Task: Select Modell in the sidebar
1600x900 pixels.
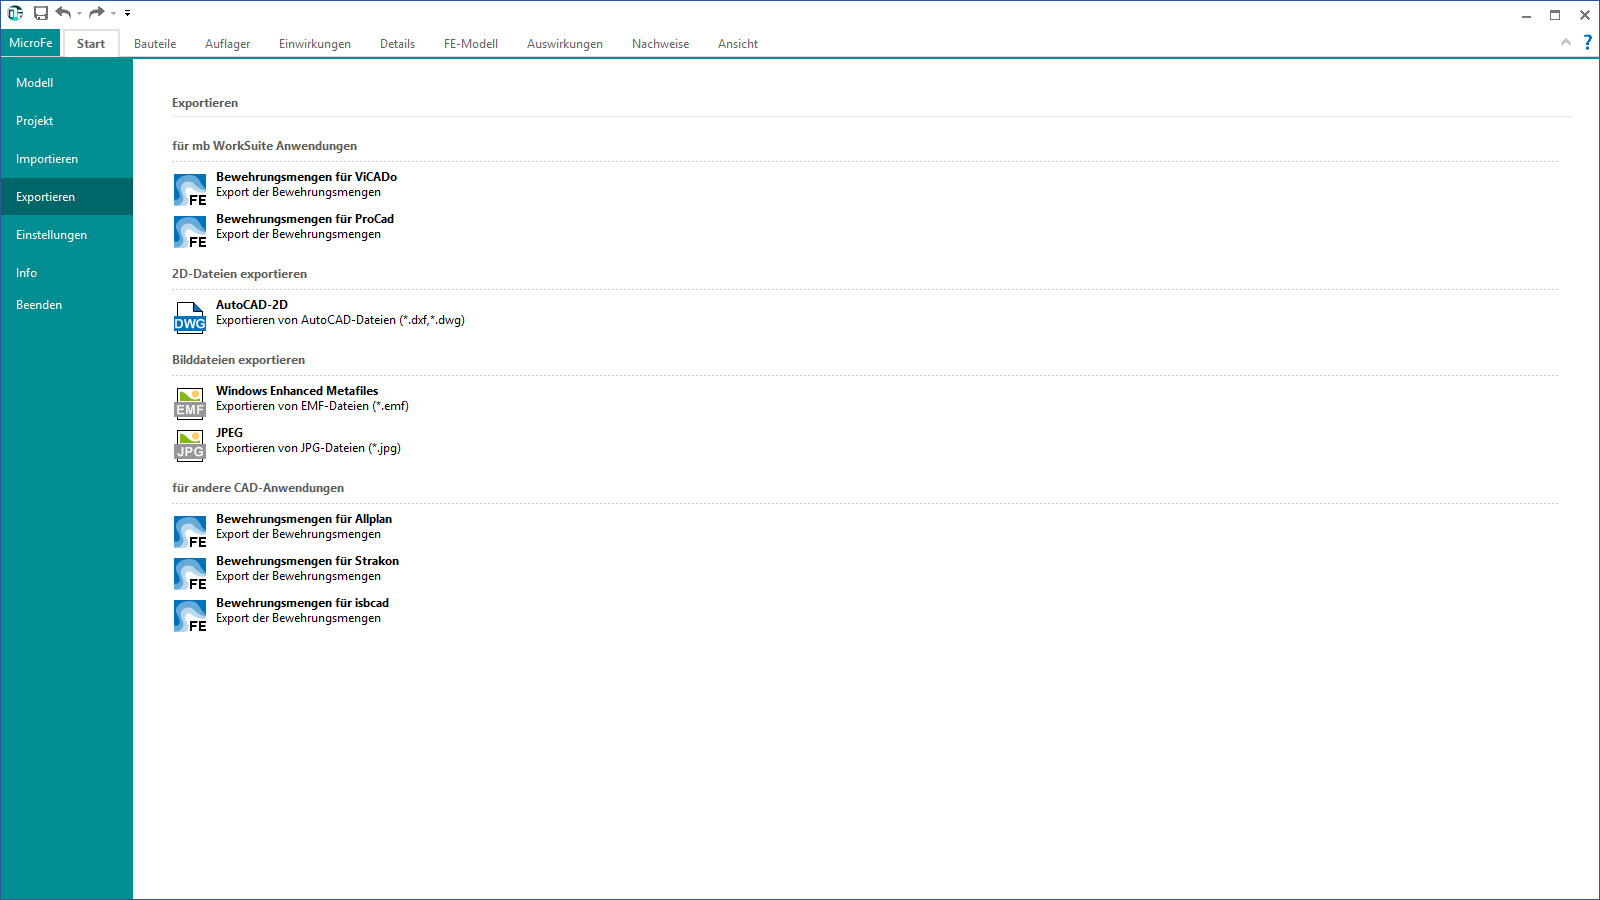Action: 67,83
